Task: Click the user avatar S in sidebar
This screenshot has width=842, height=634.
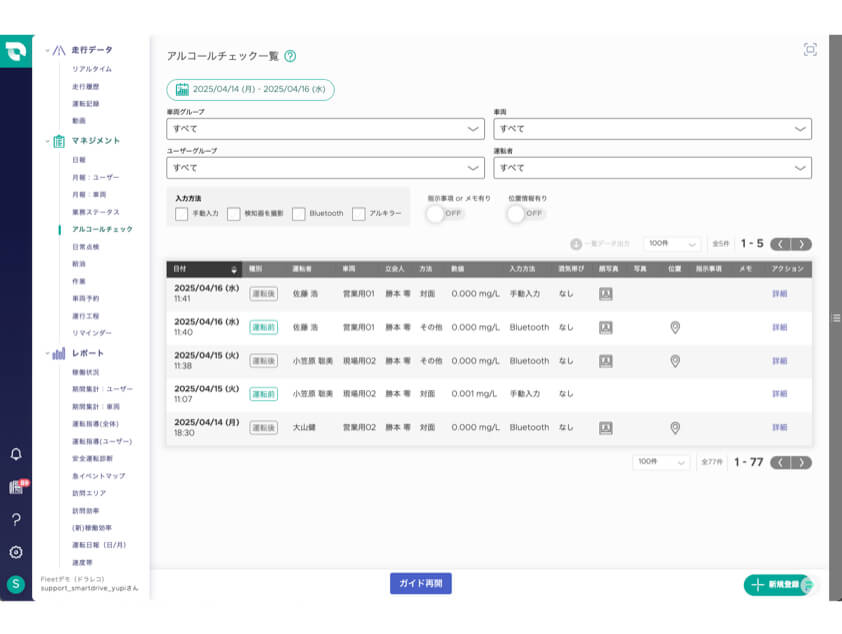Action: coord(16,584)
